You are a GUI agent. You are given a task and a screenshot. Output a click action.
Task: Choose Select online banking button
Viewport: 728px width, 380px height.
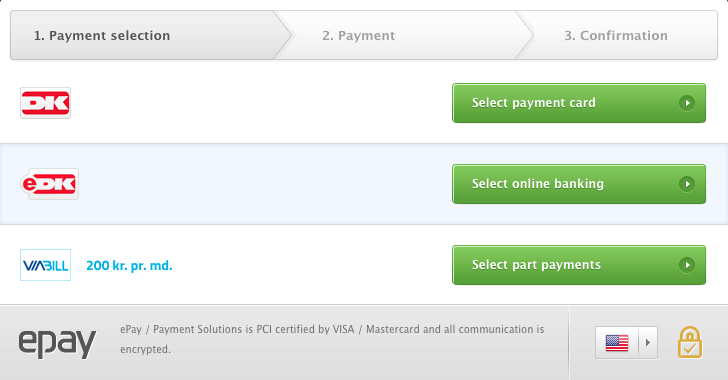(x=579, y=184)
